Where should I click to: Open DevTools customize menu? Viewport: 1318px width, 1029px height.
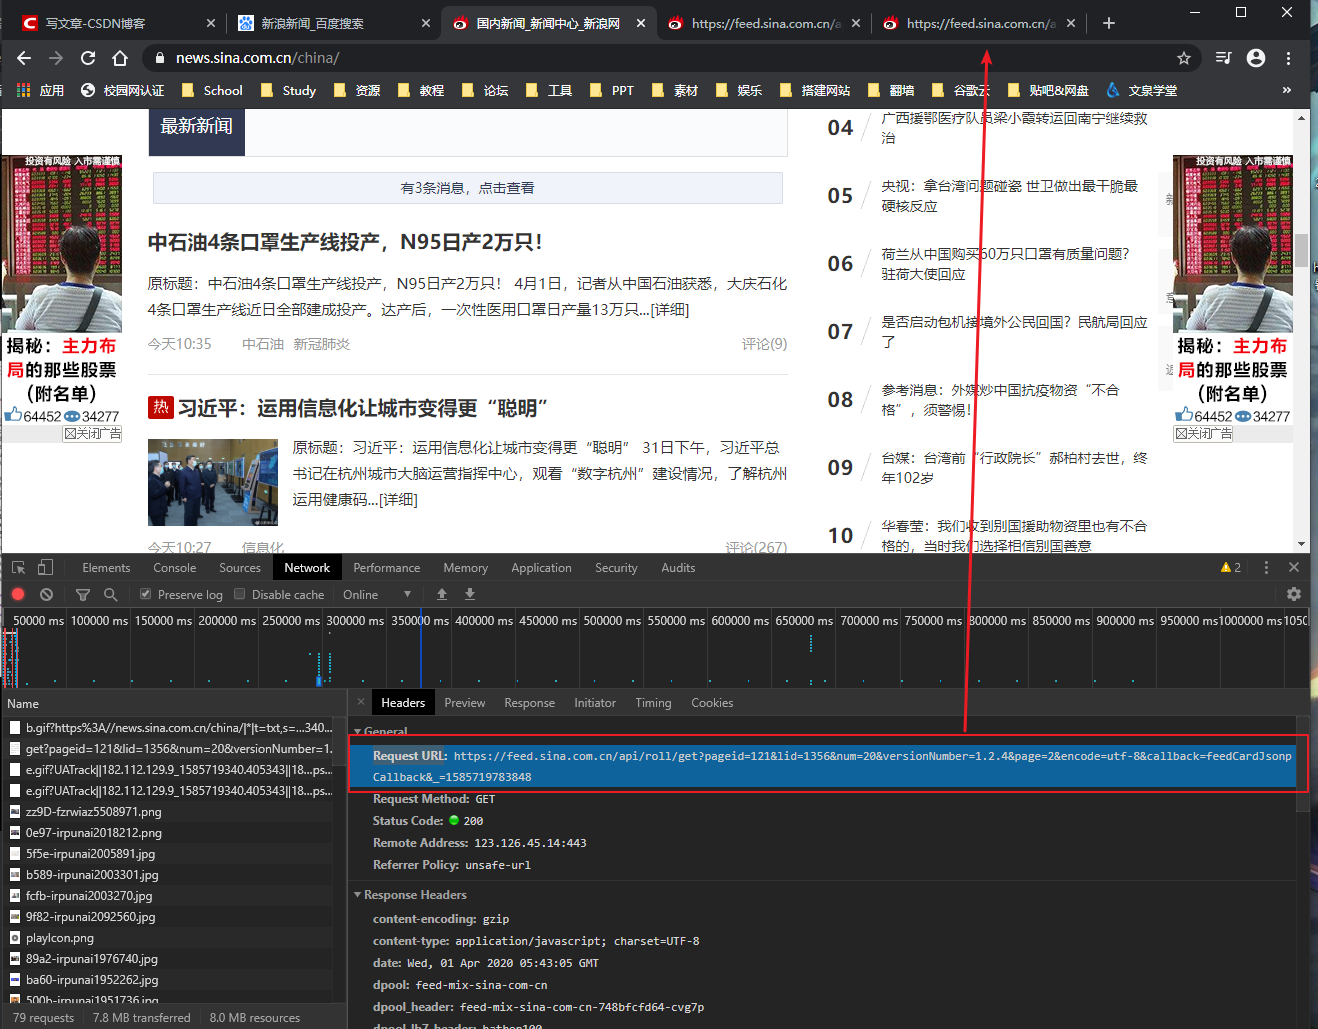coord(1266,567)
